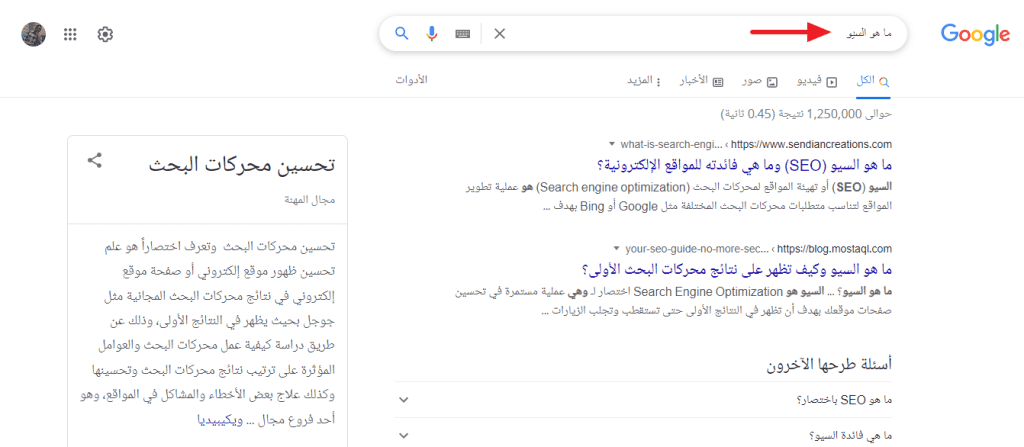Screen dimensions: 1024x447
Task: Share the knowledge panel via share icon
Action: tap(95, 160)
